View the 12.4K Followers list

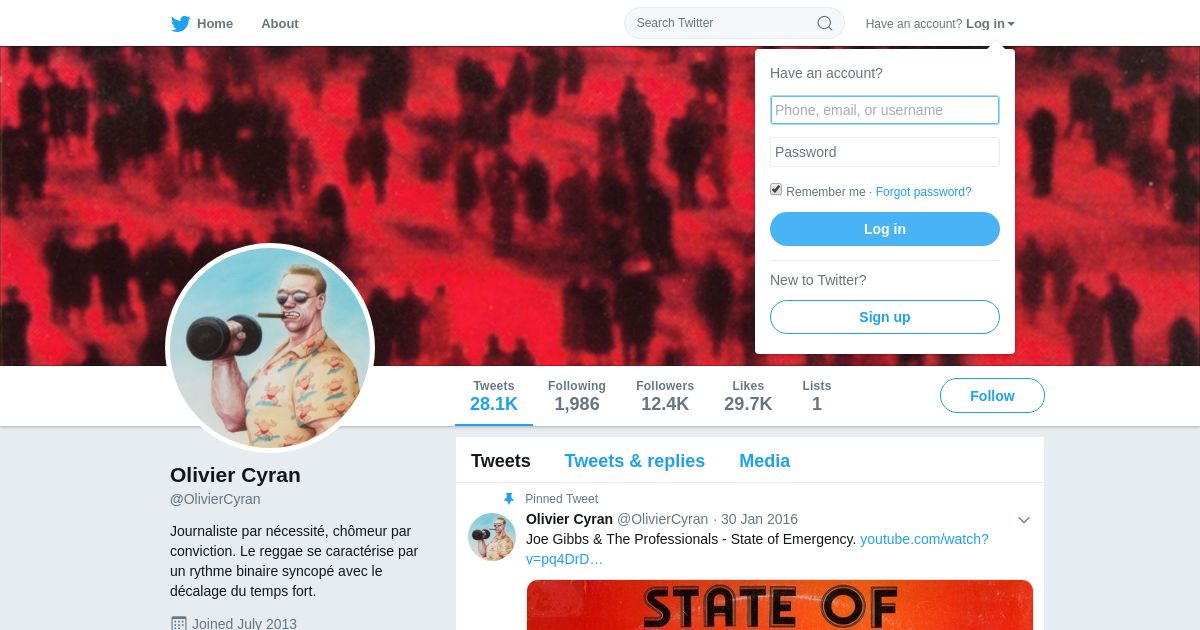pyautogui.click(x=665, y=396)
